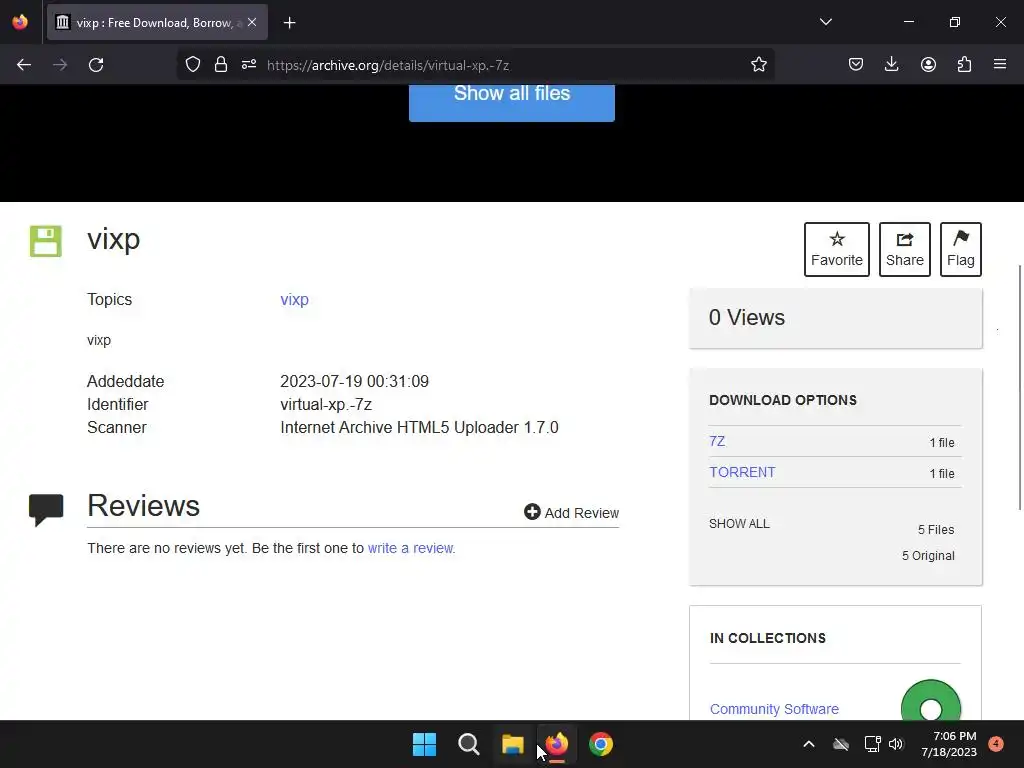
Task: Click Add Review
Action: (x=571, y=513)
